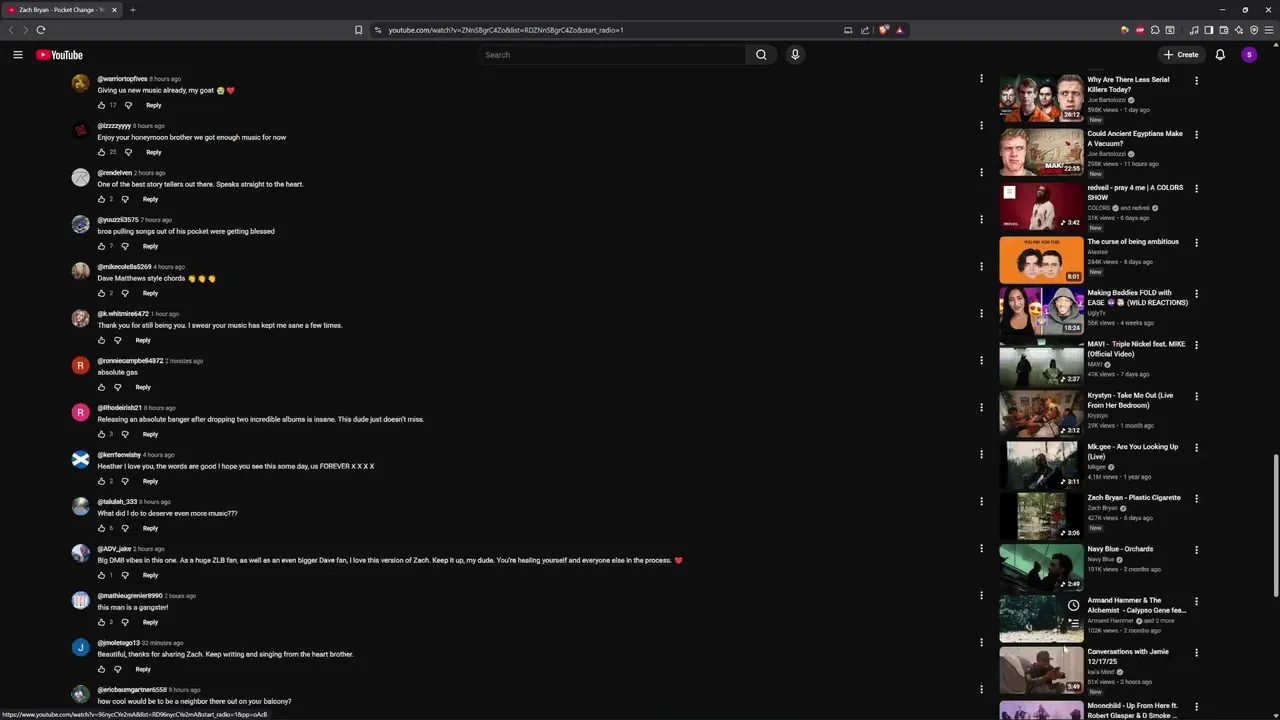Play 'Krystyn - Take Me Out' thumbnail
Screen dimensions: 1280x720
click(1041, 413)
